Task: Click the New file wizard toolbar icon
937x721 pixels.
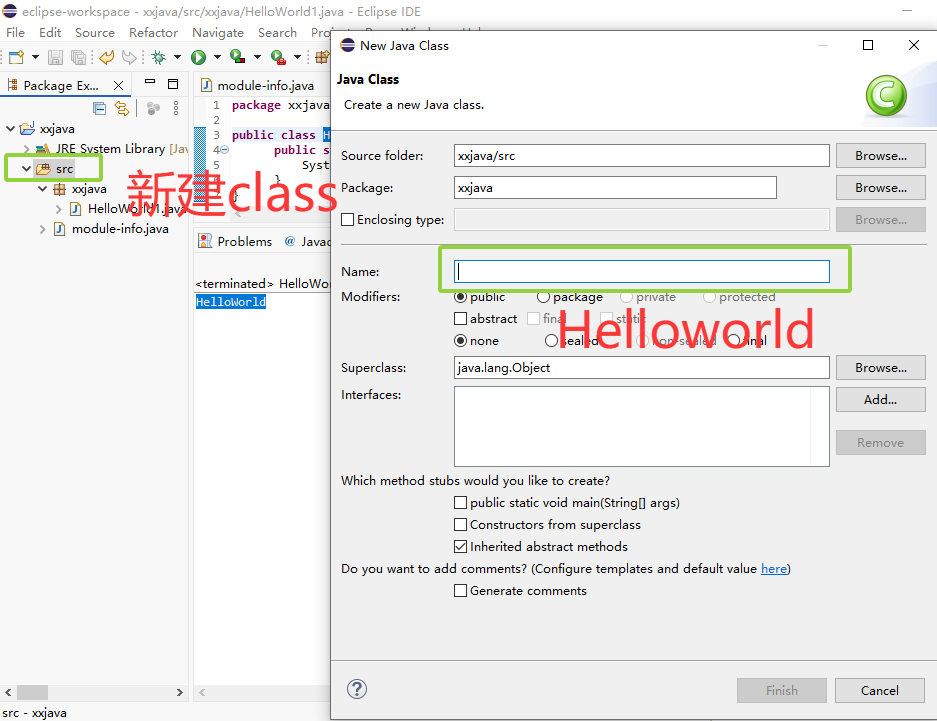Action: point(17,57)
